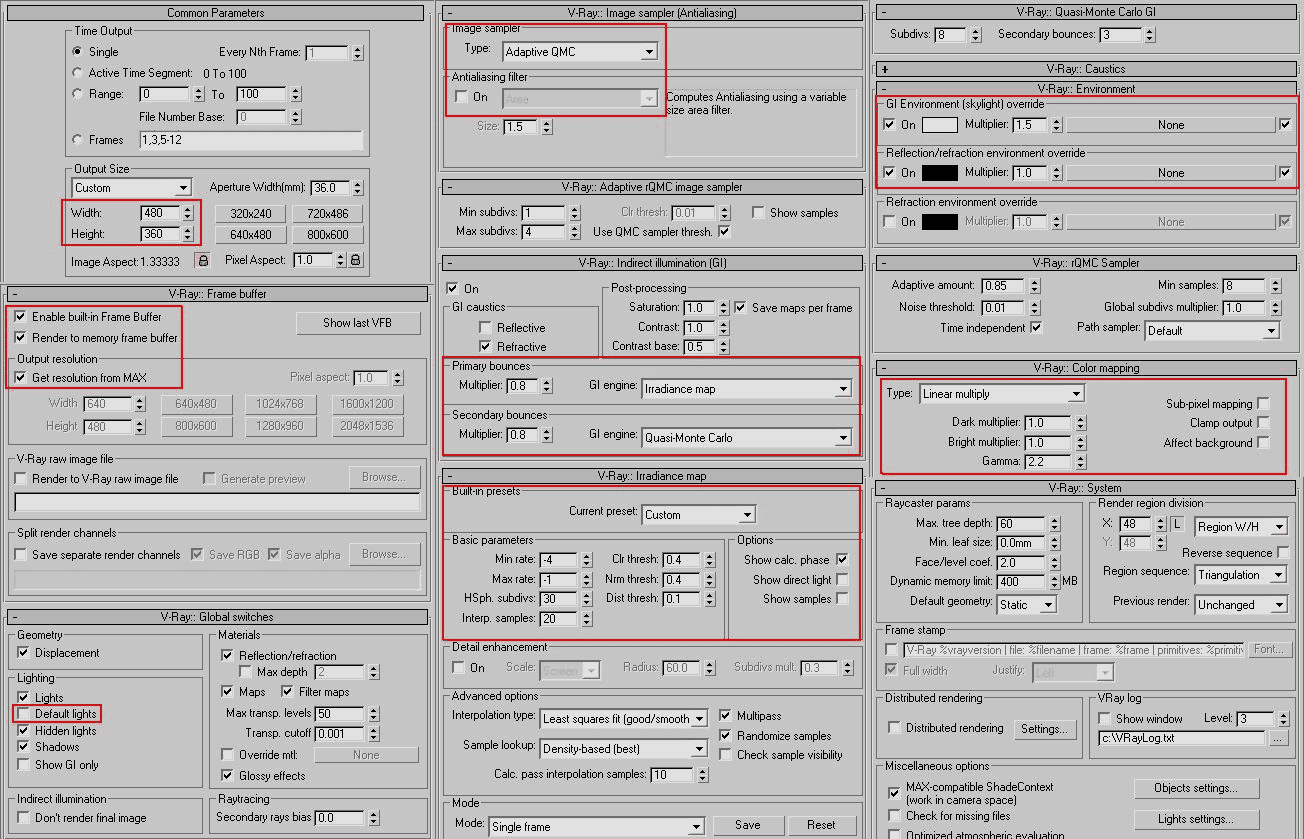Click the Output Size Width field

click(x=160, y=213)
